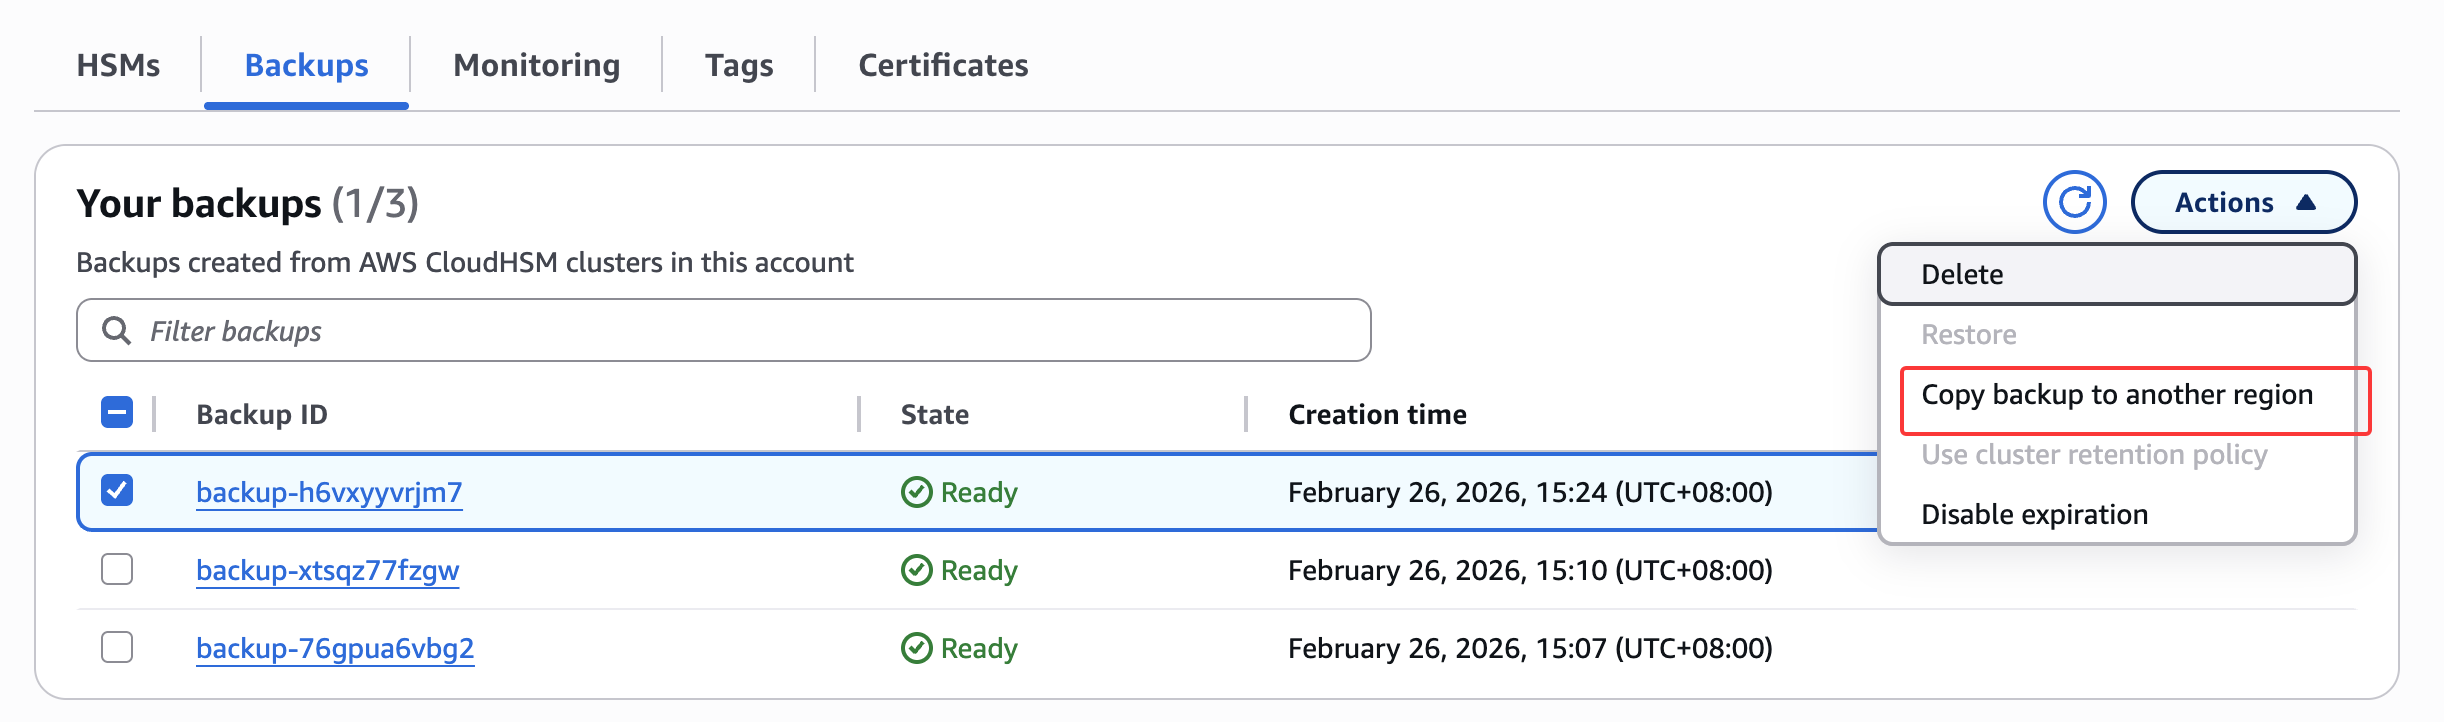Choose Disable expiration from Actions menu
The image size is (2444, 722).
click(2034, 514)
